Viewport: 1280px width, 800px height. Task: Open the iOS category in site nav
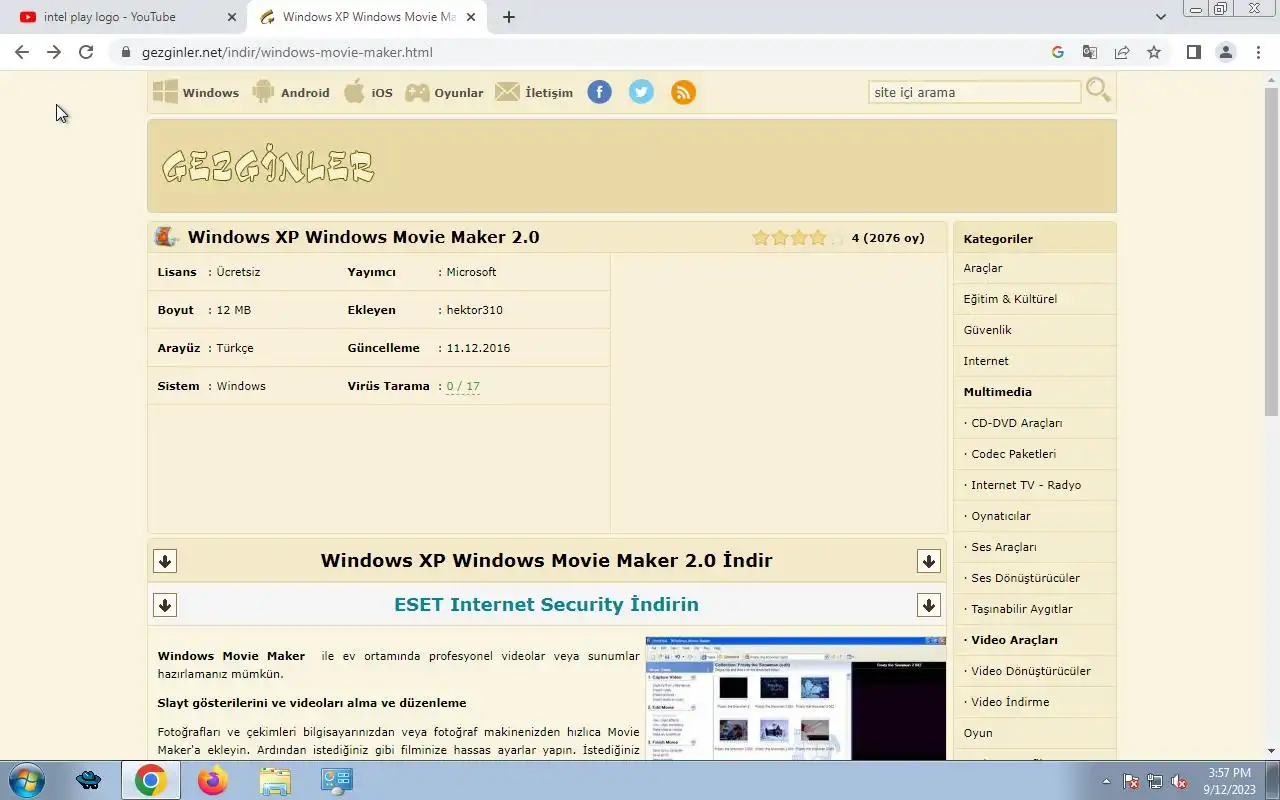tap(369, 92)
